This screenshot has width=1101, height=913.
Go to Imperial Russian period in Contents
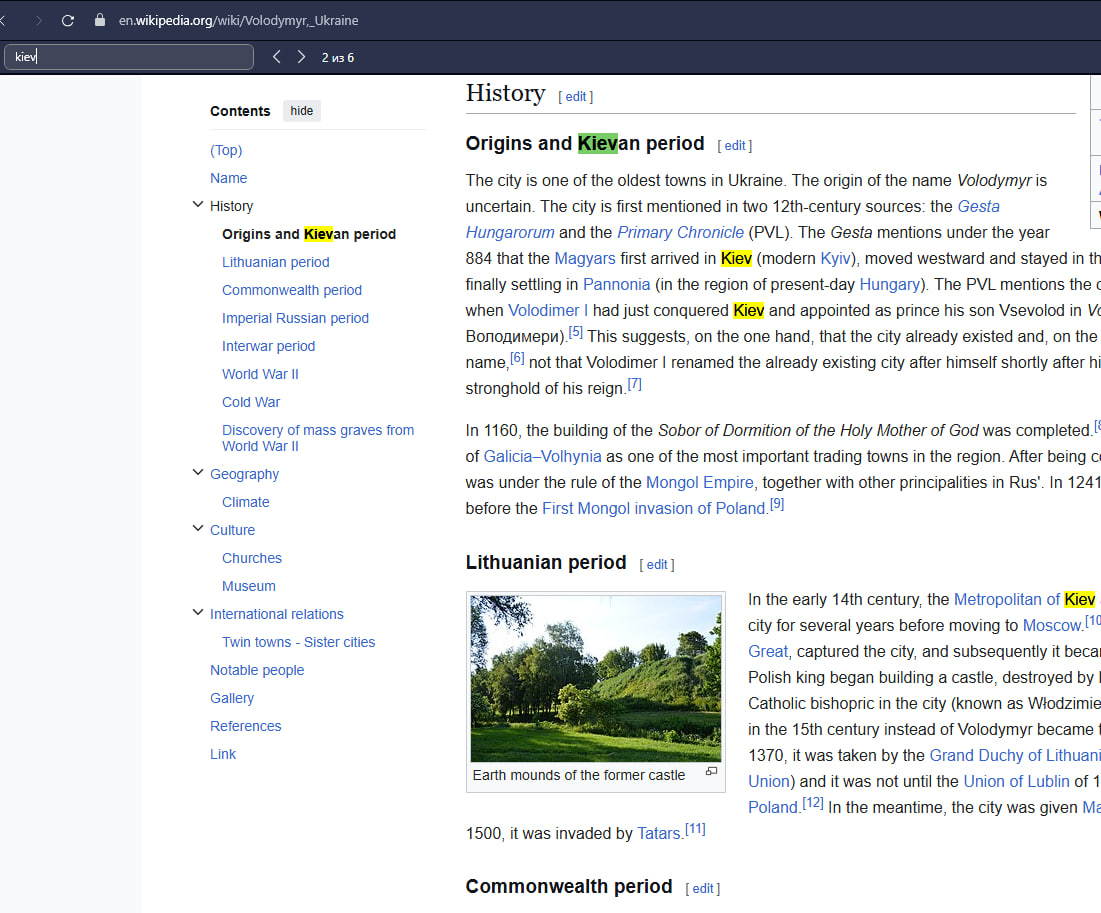pyautogui.click(x=295, y=319)
